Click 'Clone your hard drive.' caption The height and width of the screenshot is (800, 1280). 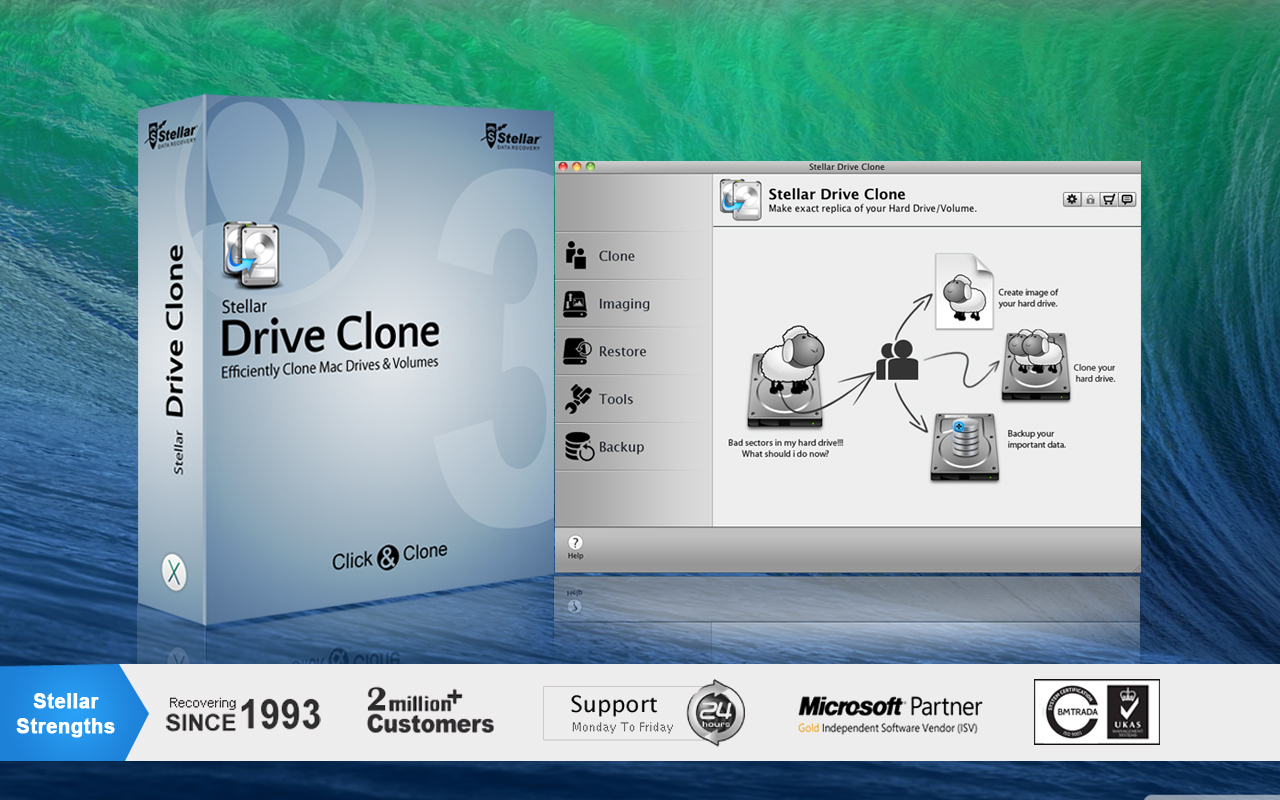[x=1094, y=374]
